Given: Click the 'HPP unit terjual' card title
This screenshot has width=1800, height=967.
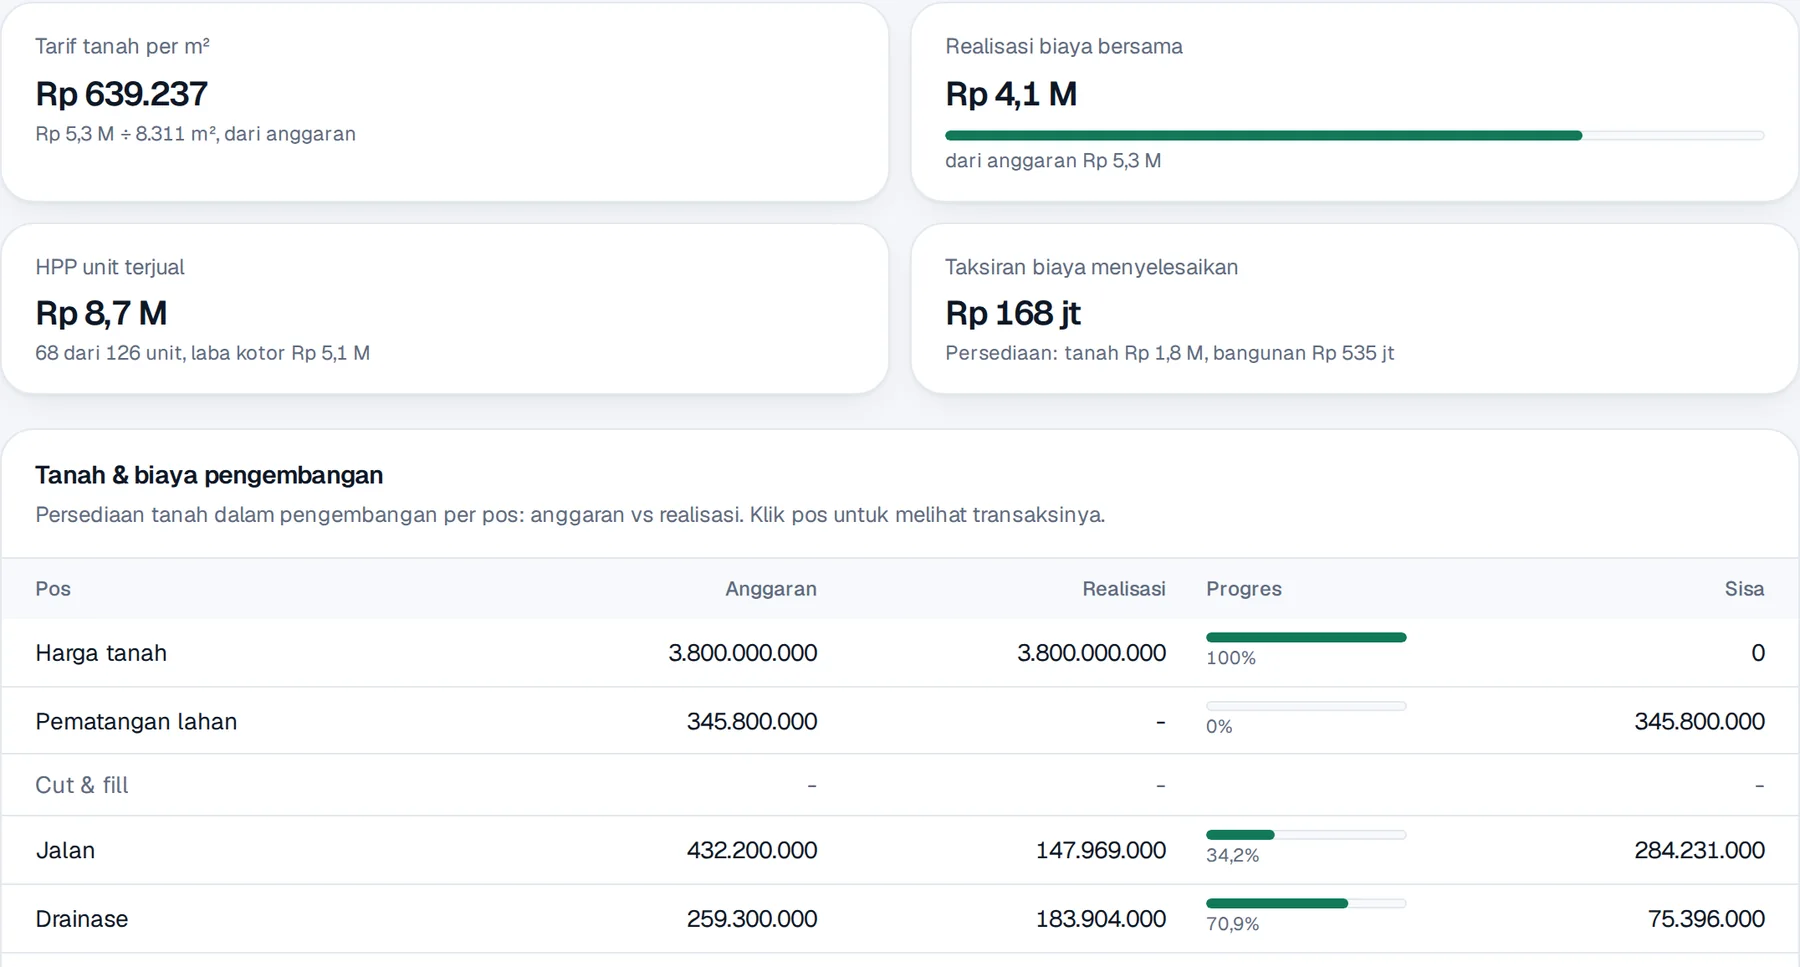Looking at the screenshot, I should [x=110, y=267].
